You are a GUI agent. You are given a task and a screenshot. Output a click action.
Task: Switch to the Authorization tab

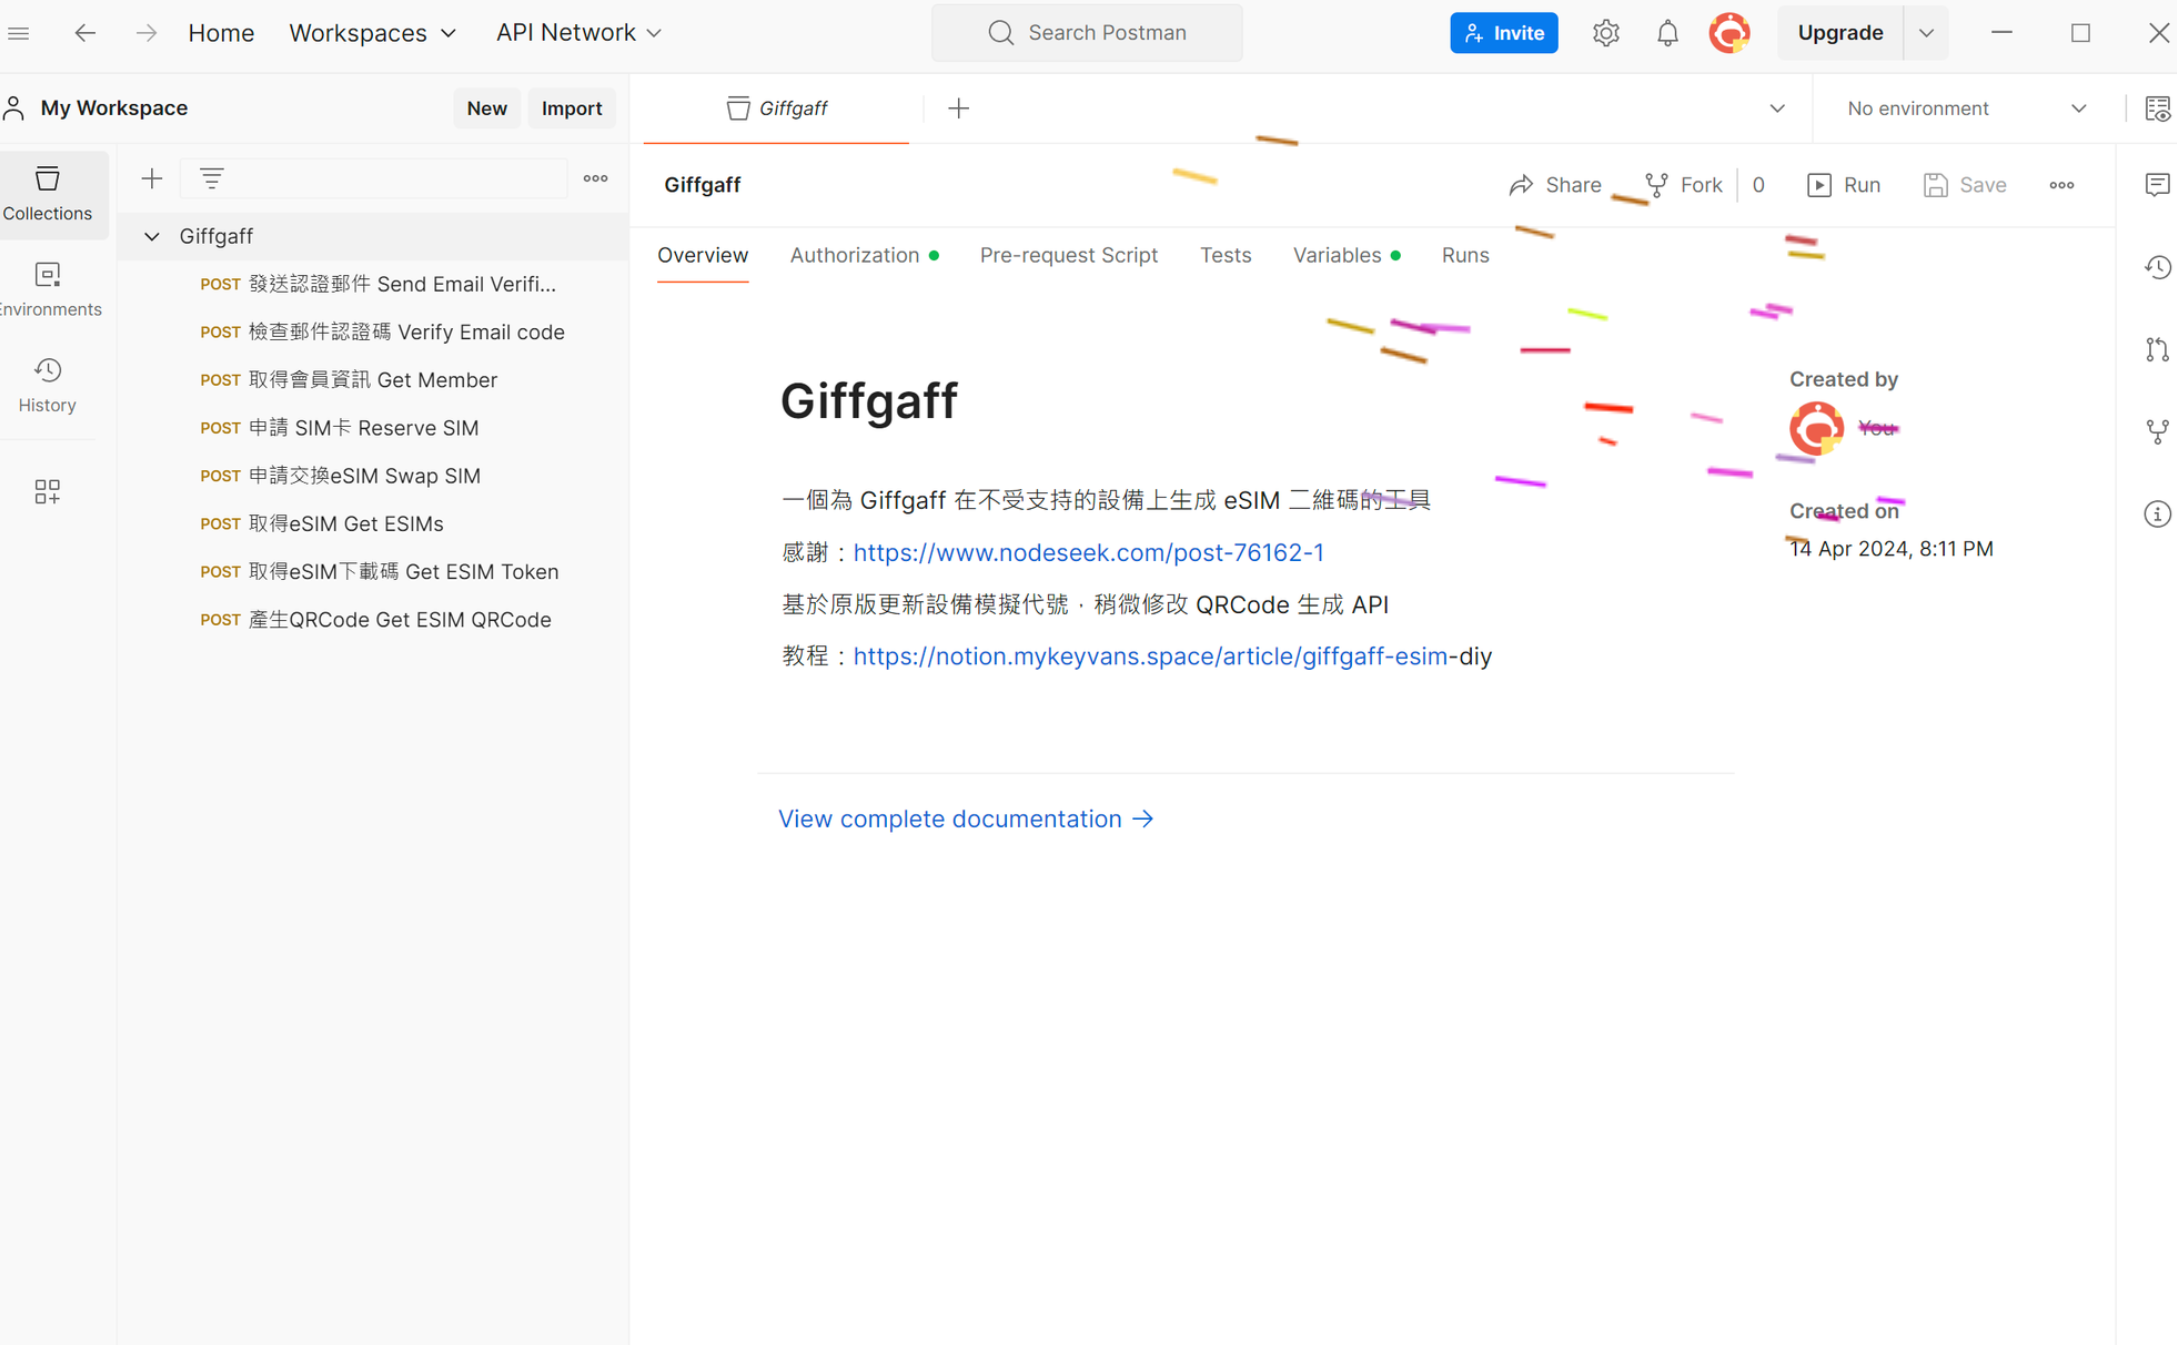864,255
